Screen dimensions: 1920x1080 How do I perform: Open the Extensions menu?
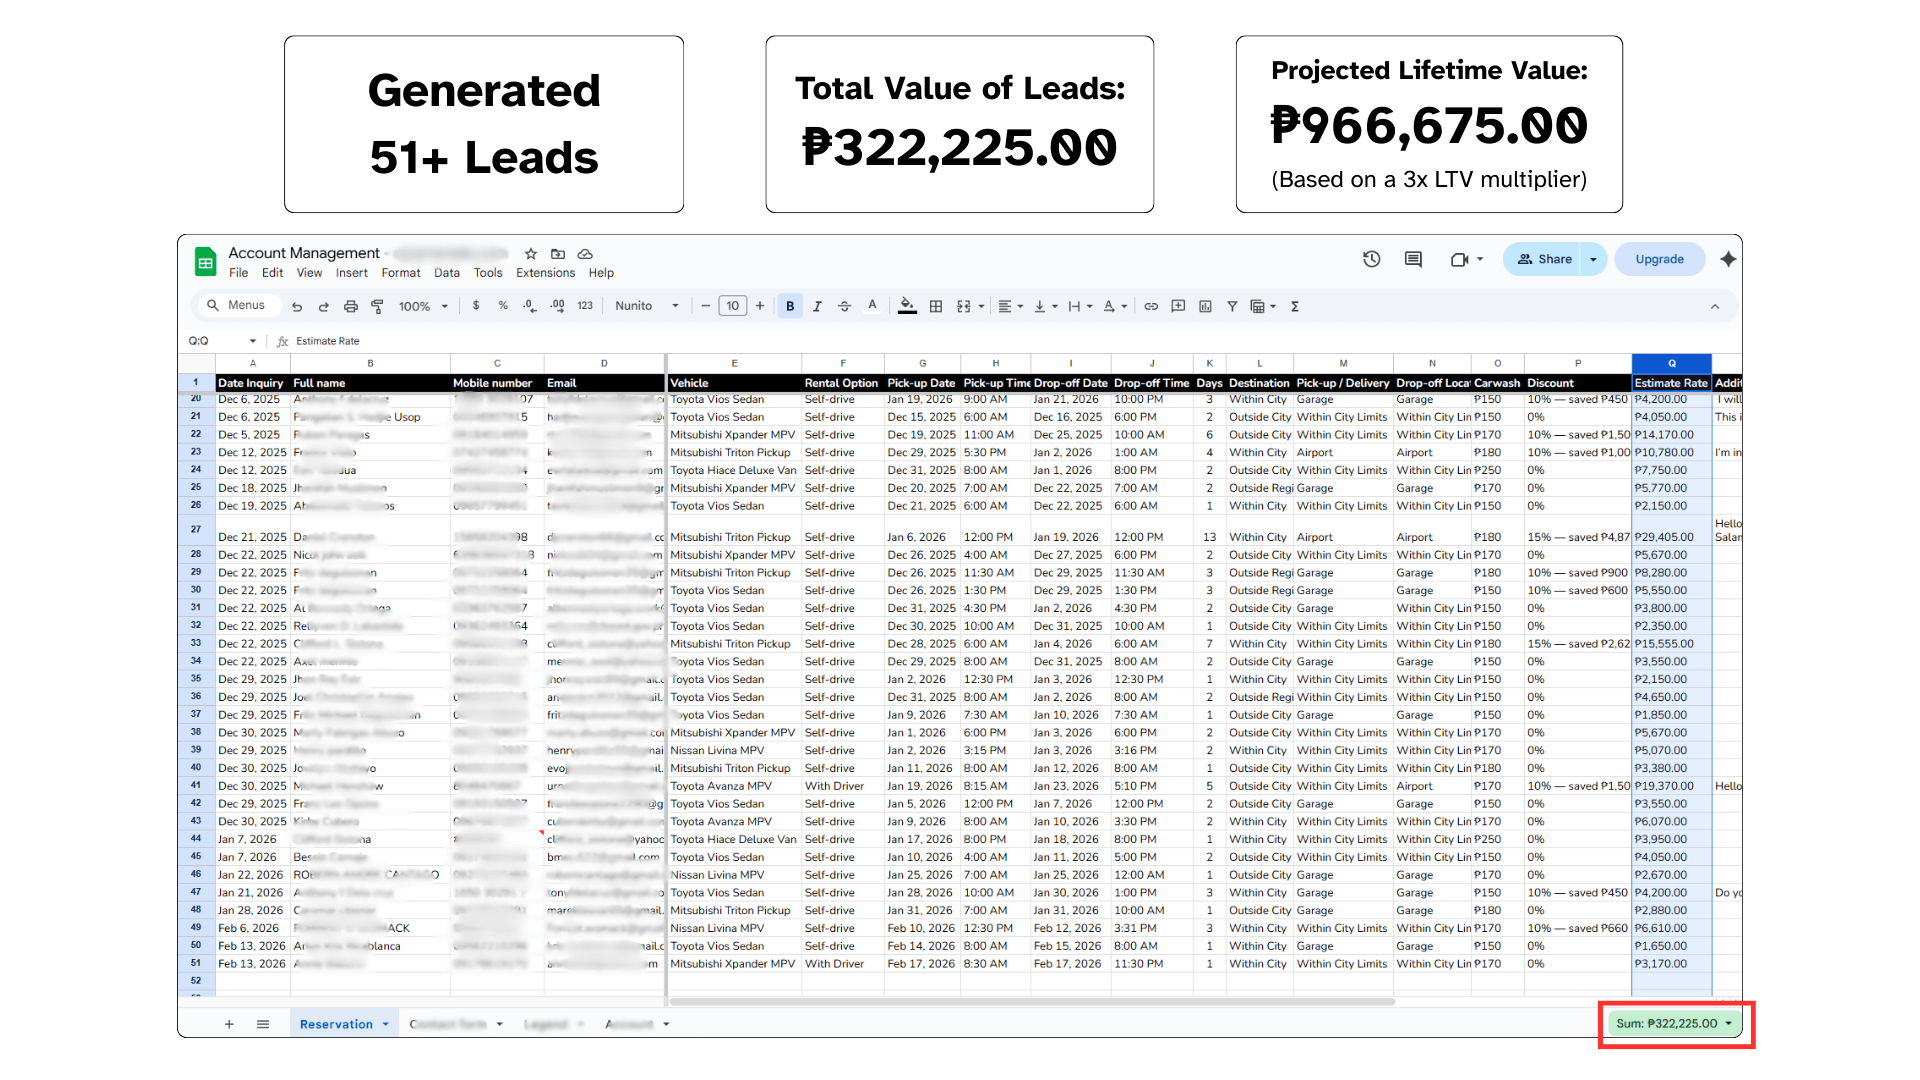coord(545,273)
